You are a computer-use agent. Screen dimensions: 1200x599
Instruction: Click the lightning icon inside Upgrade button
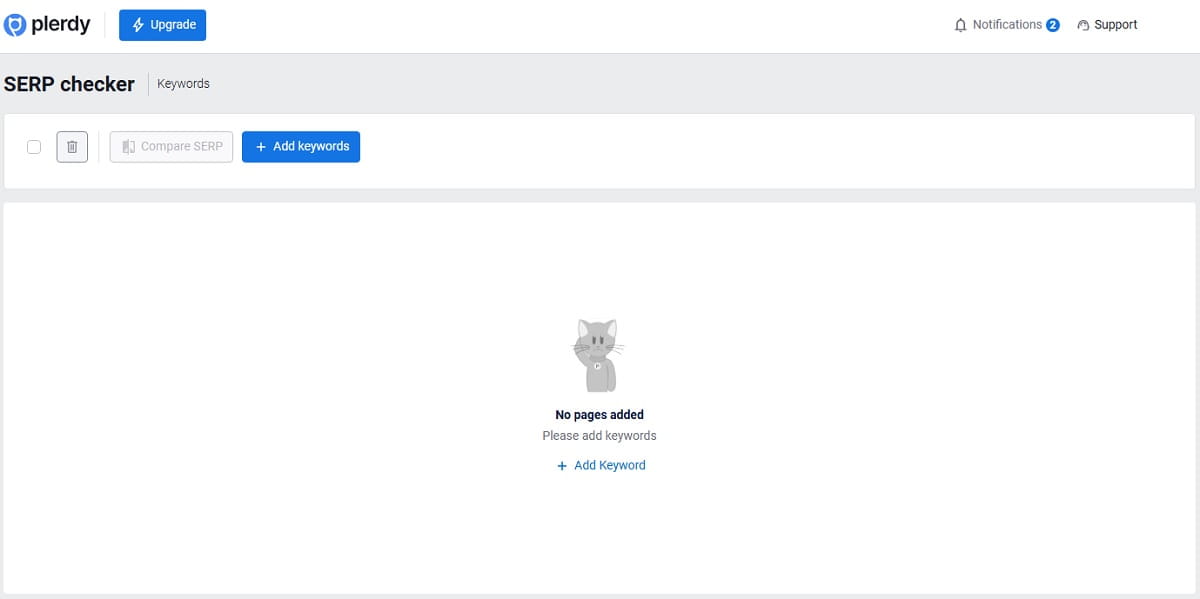point(136,24)
